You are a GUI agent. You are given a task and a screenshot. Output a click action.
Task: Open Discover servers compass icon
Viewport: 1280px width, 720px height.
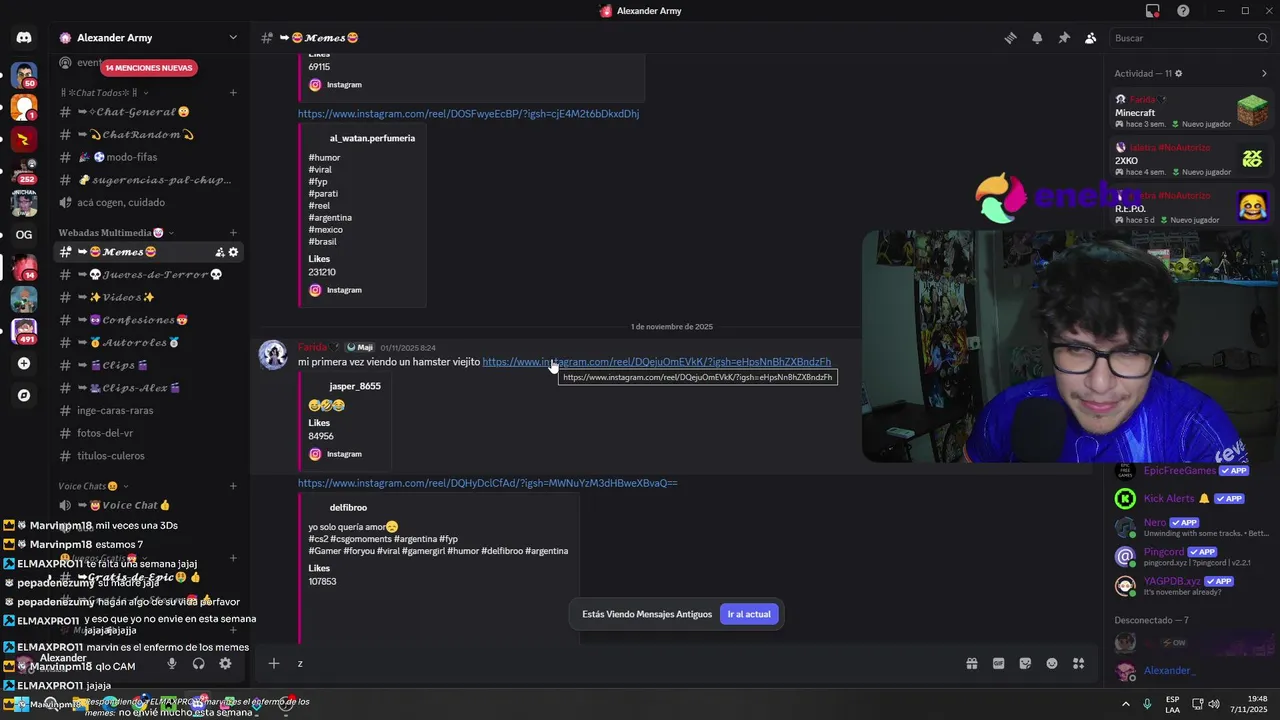point(24,395)
